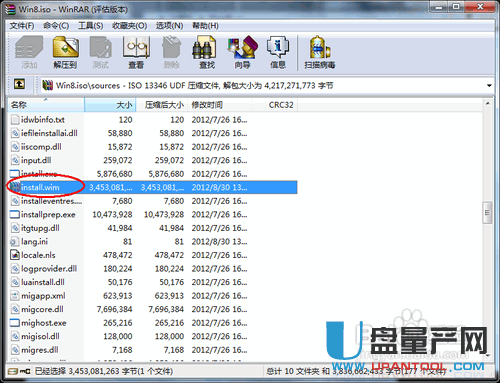Open the Help (帮助) menu
This screenshot has height=383, width=500.
(205, 26)
